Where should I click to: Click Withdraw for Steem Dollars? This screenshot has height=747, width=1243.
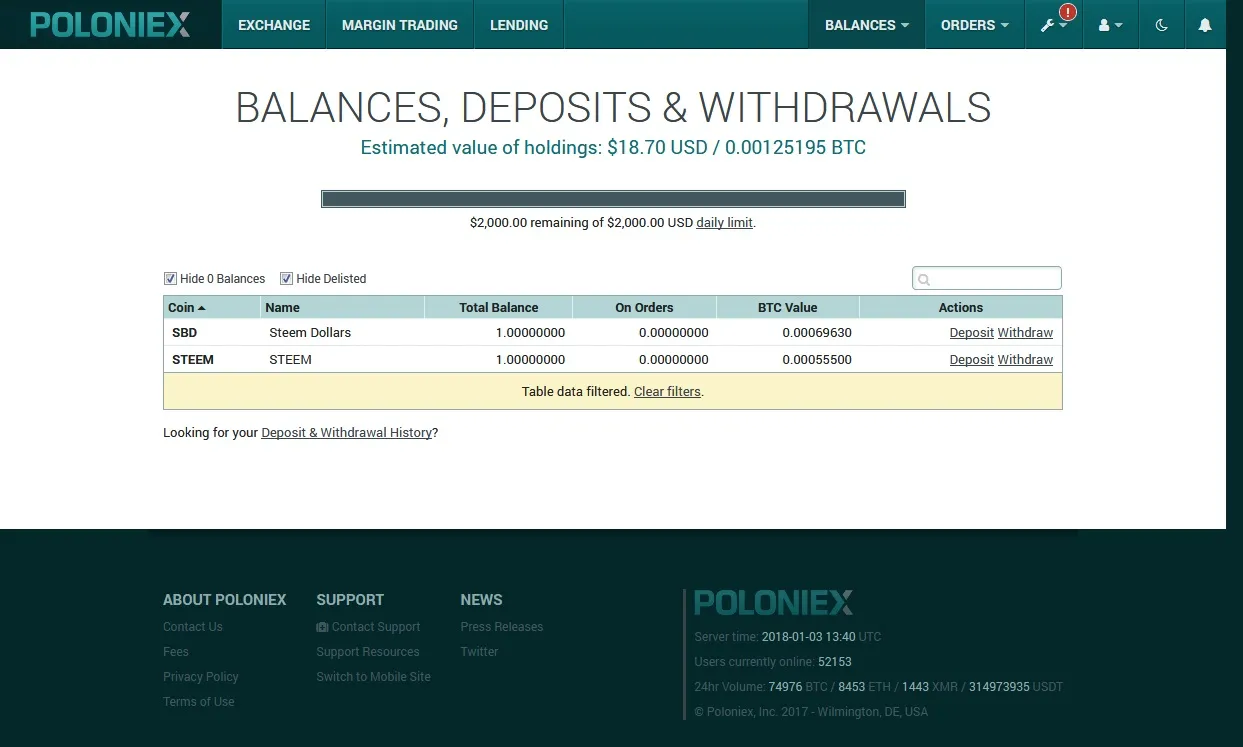(1025, 333)
